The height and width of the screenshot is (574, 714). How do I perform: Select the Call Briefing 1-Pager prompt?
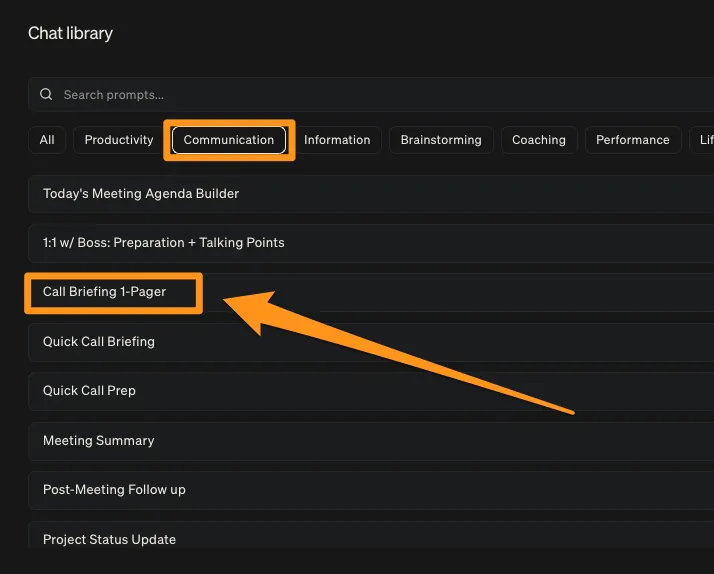[105, 293]
